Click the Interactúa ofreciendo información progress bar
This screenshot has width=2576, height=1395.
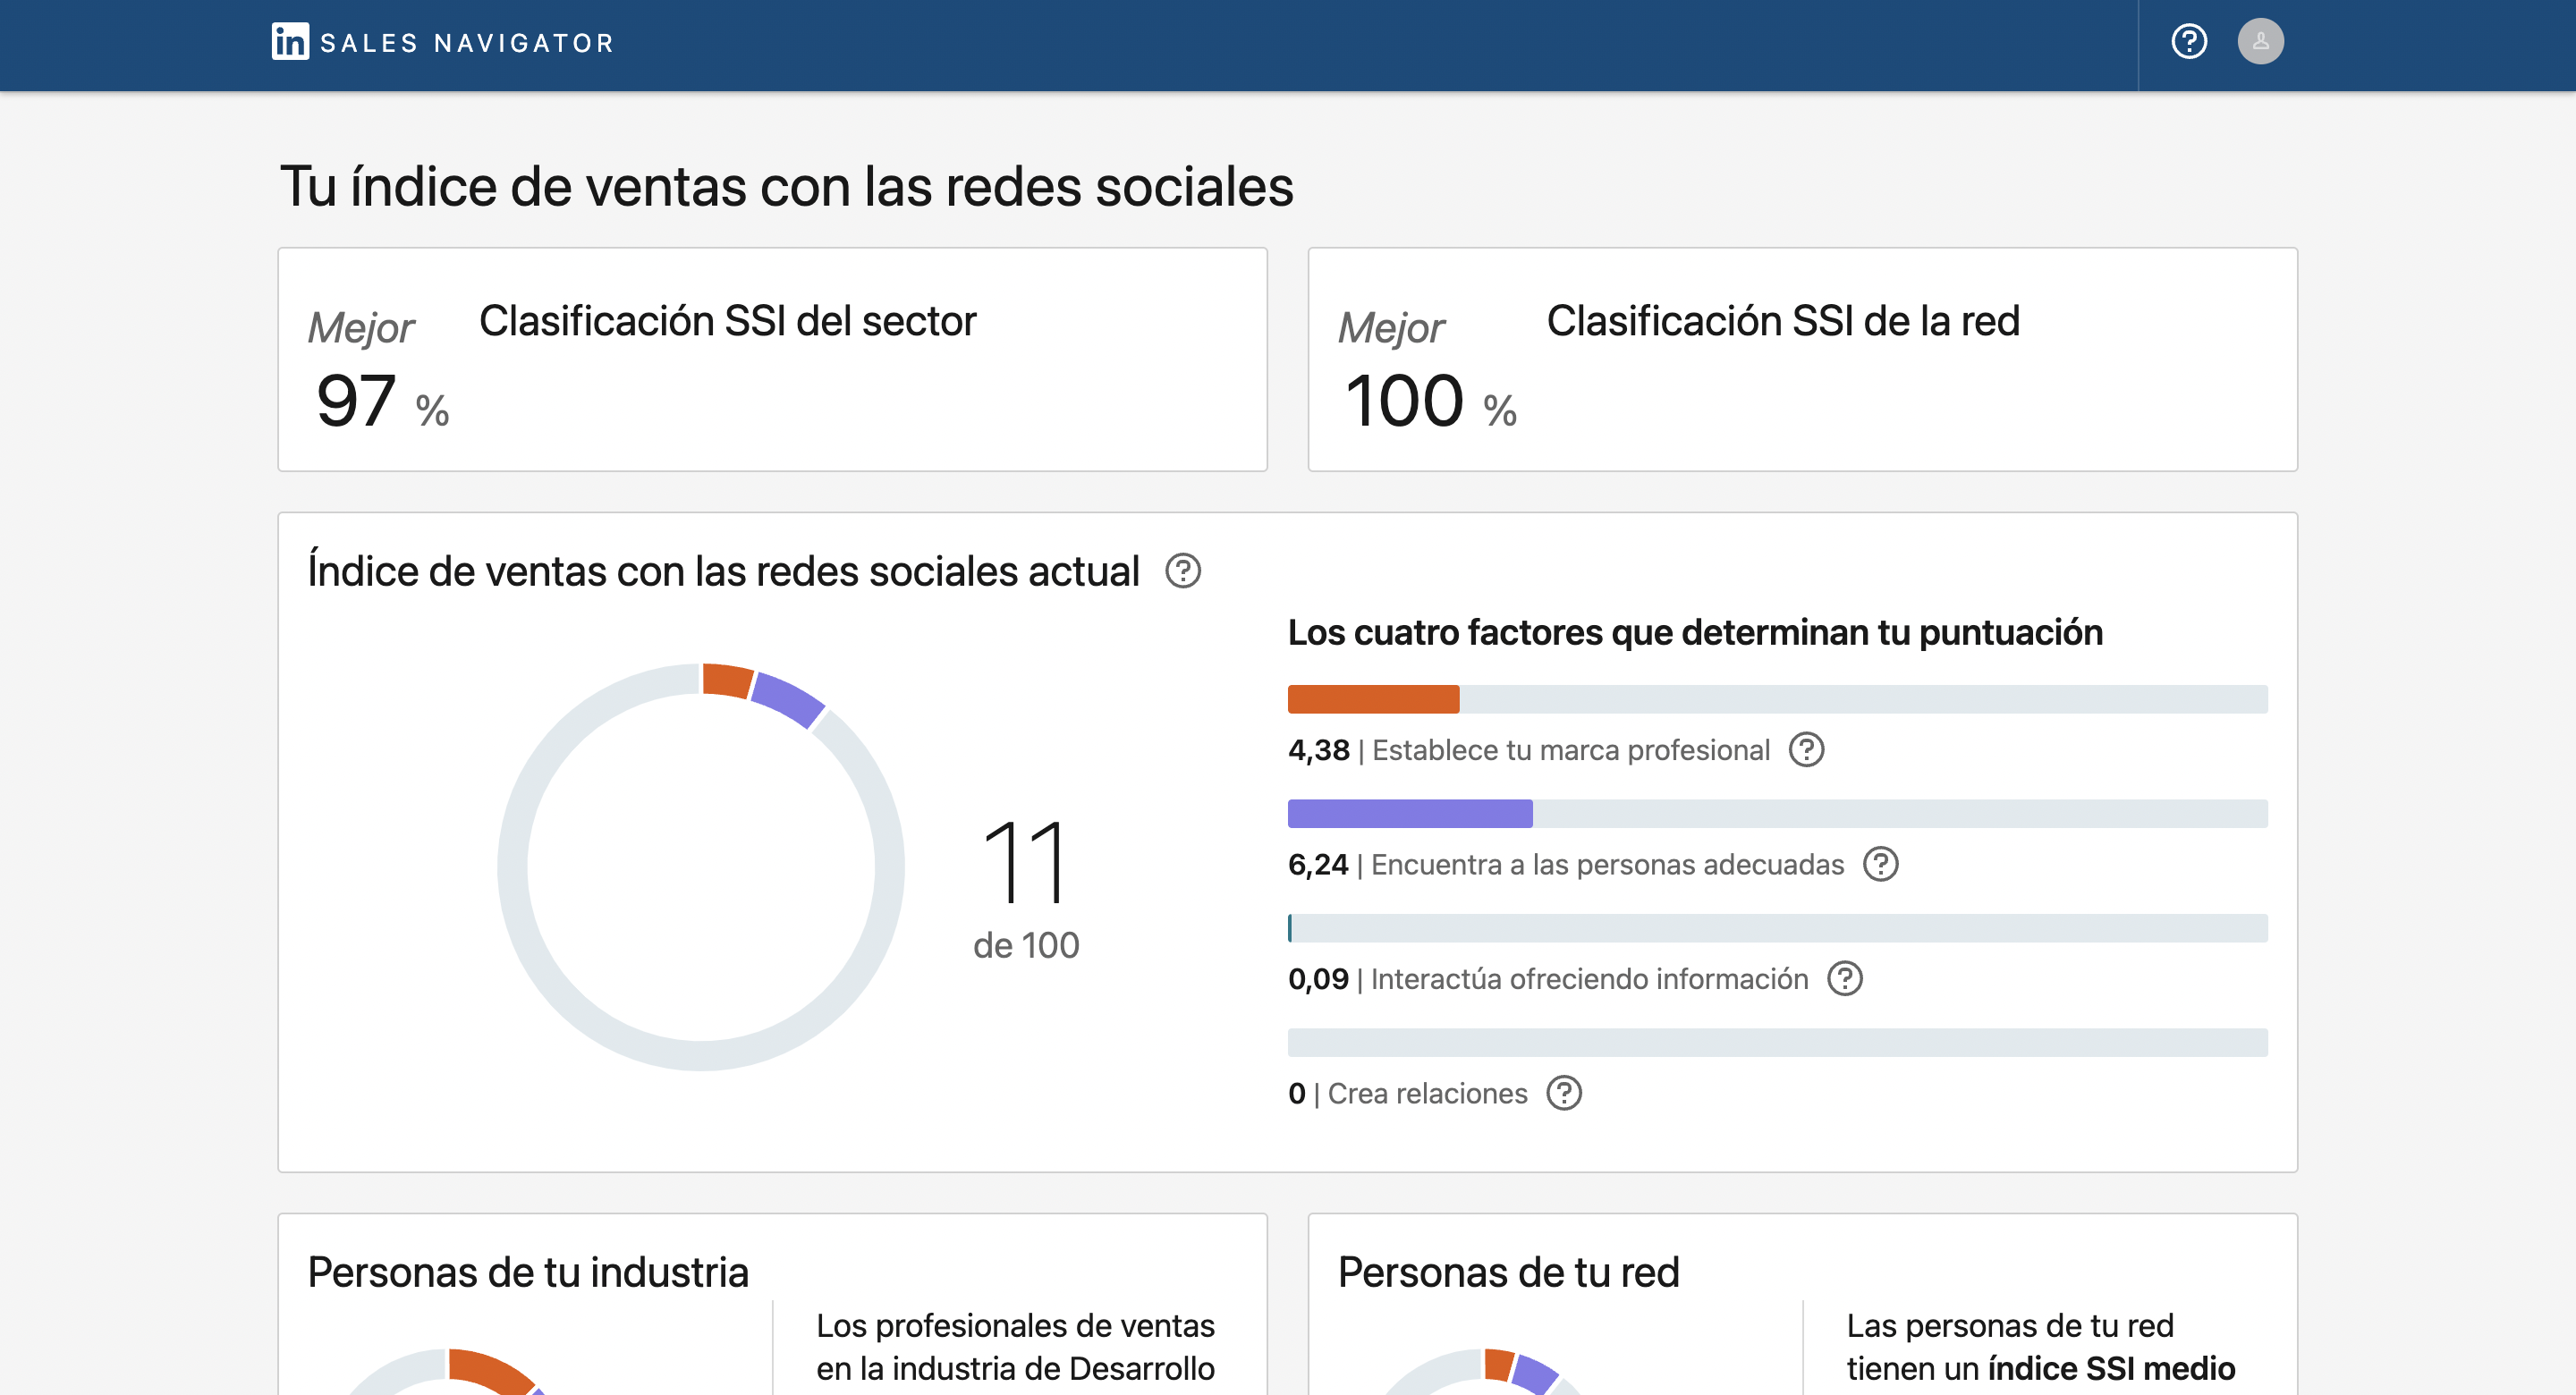tap(1777, 928)
